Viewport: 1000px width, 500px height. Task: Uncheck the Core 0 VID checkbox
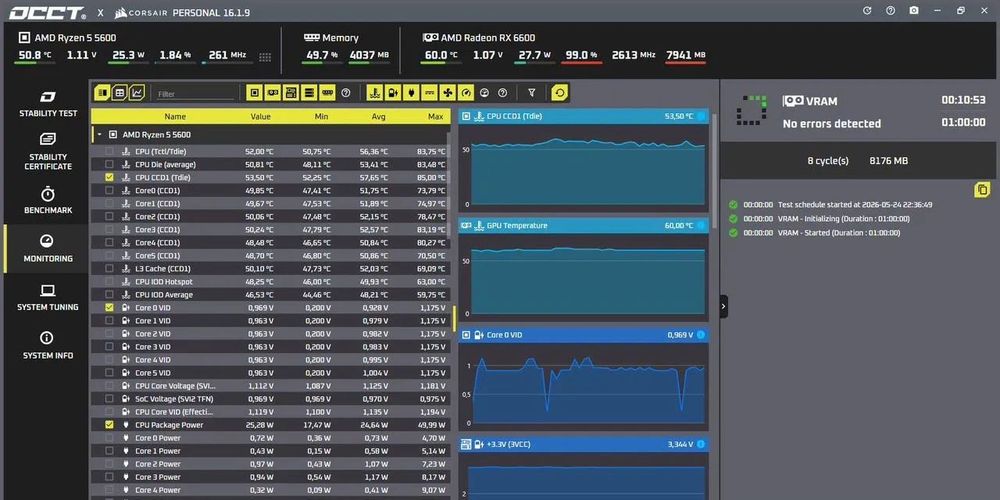(109, 307)
